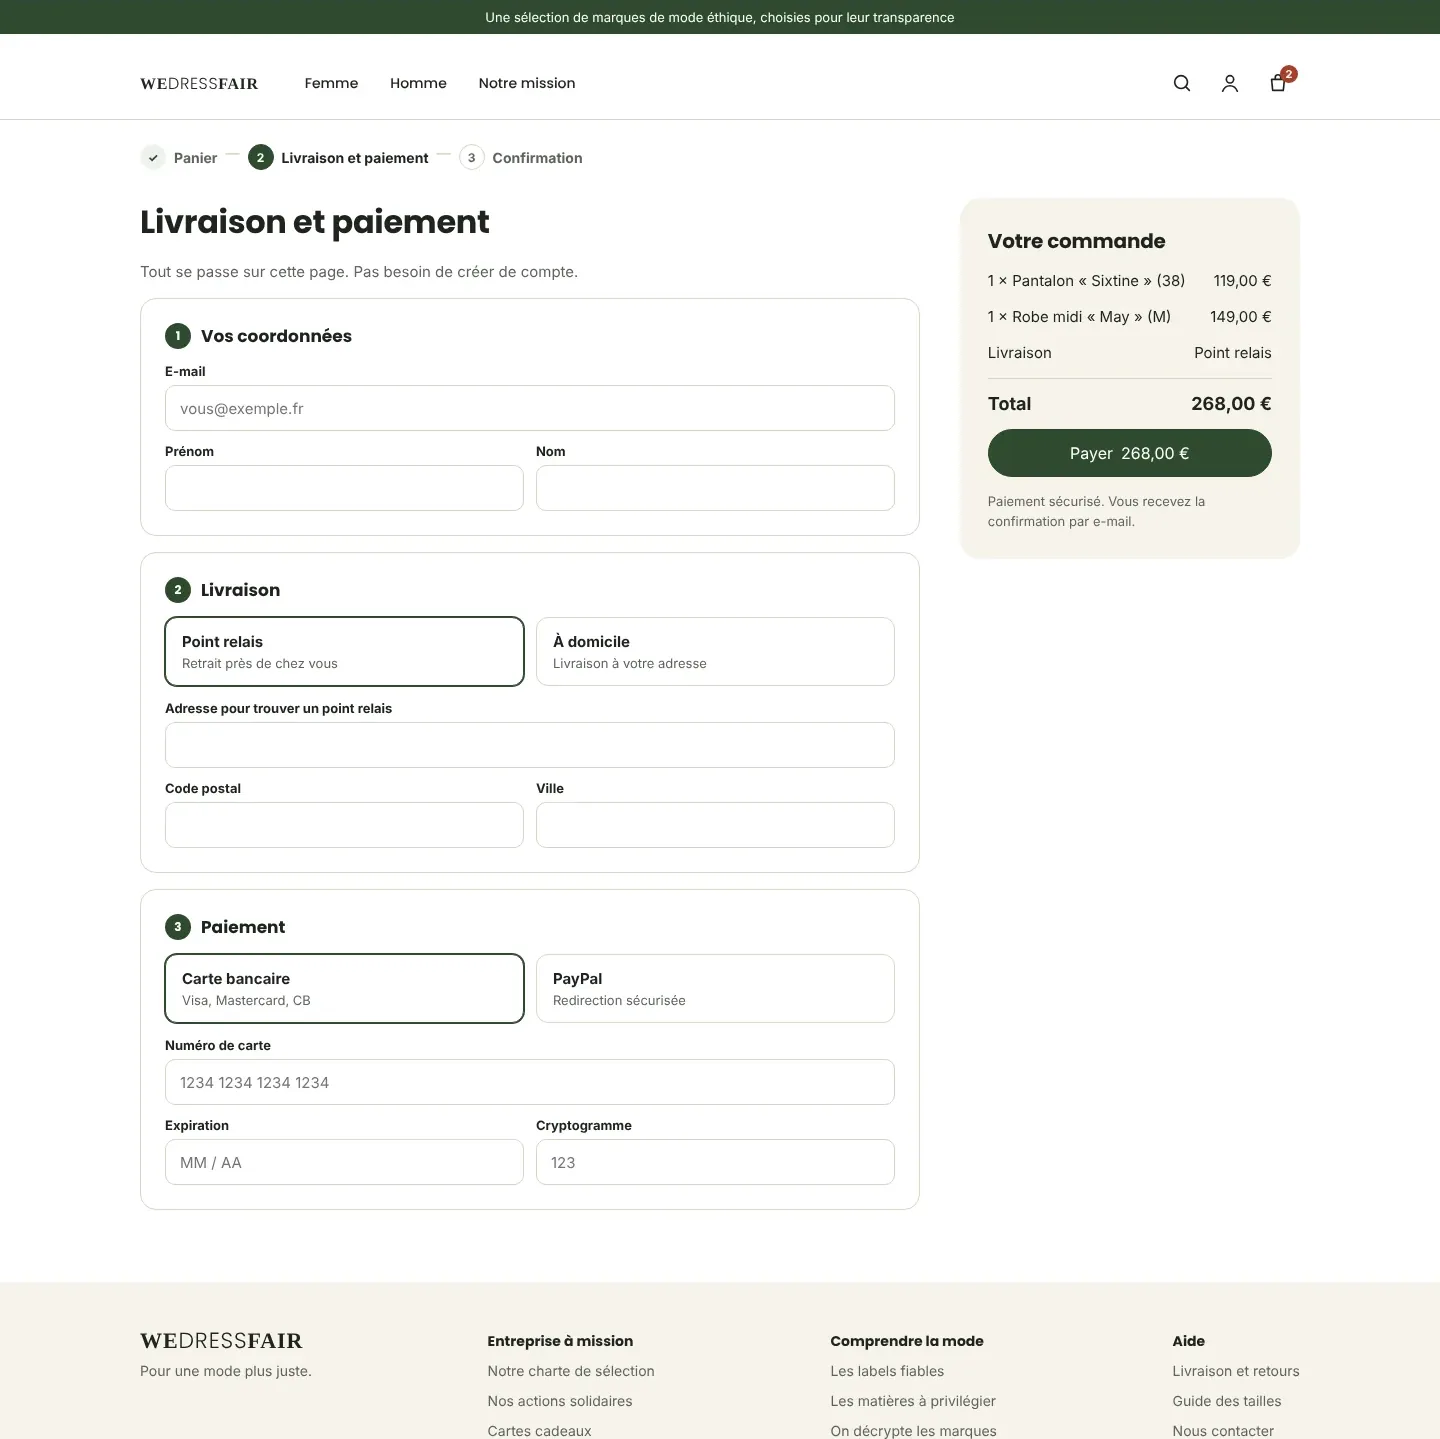Open Notre charte de sélection link
Image resolution: width=1440 pixels, height=1439 pixels.
pyautogui.click(x=571, y=1371)
